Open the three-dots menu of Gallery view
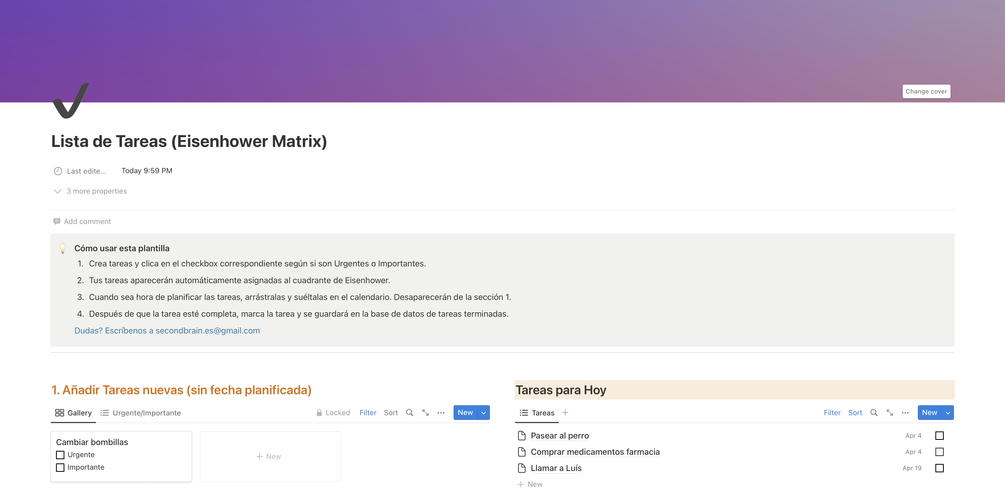This screenshot has width=1005, height=493. [441, 413]
